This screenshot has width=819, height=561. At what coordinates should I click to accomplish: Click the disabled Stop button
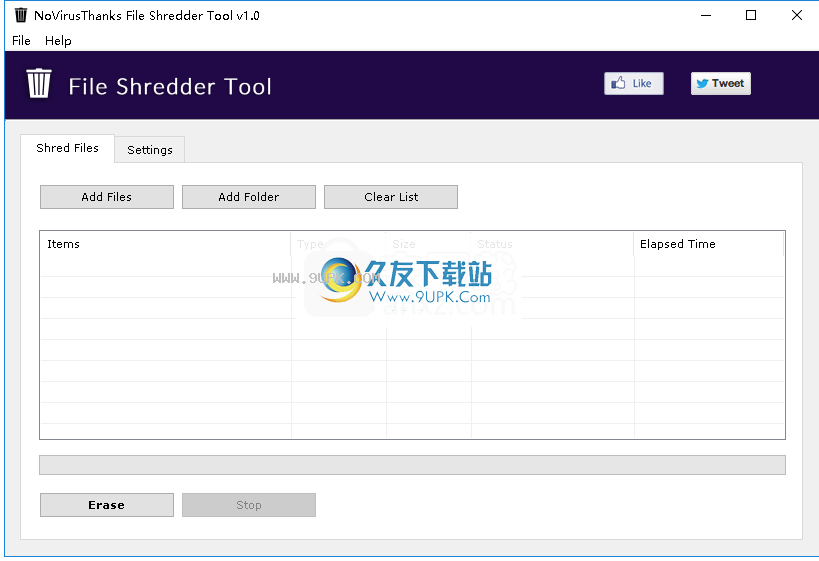(x=249, y=505)
